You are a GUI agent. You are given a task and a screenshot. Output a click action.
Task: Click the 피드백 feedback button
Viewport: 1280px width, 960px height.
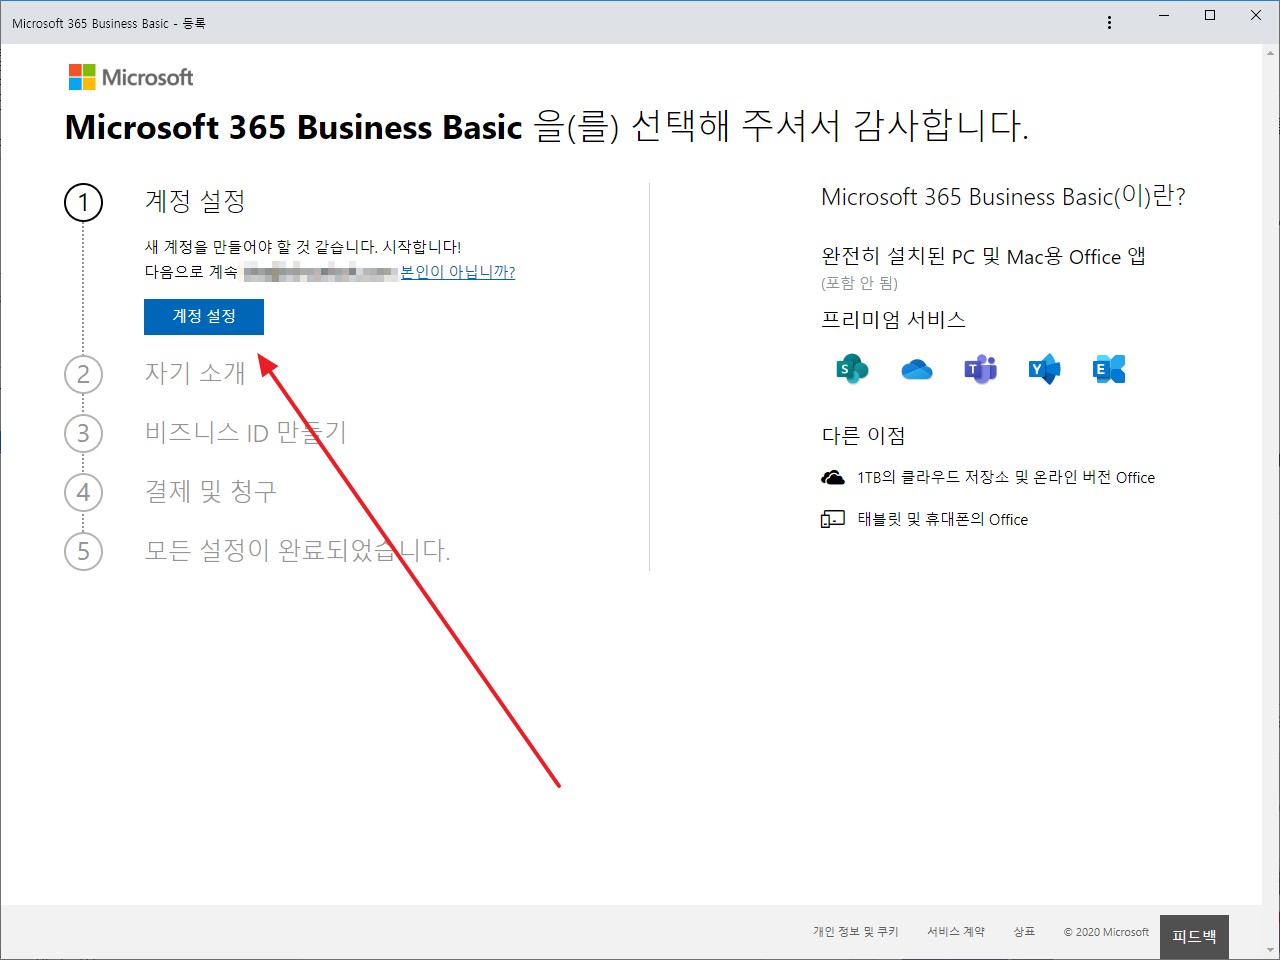click(1194, 937)
